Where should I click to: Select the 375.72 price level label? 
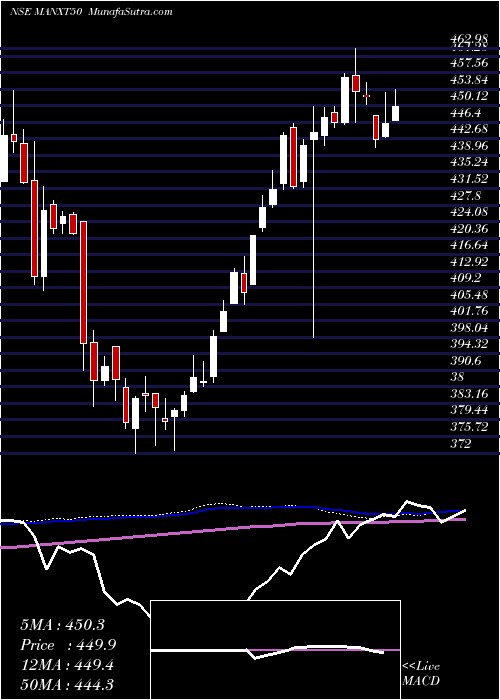[x=468, y=427]
